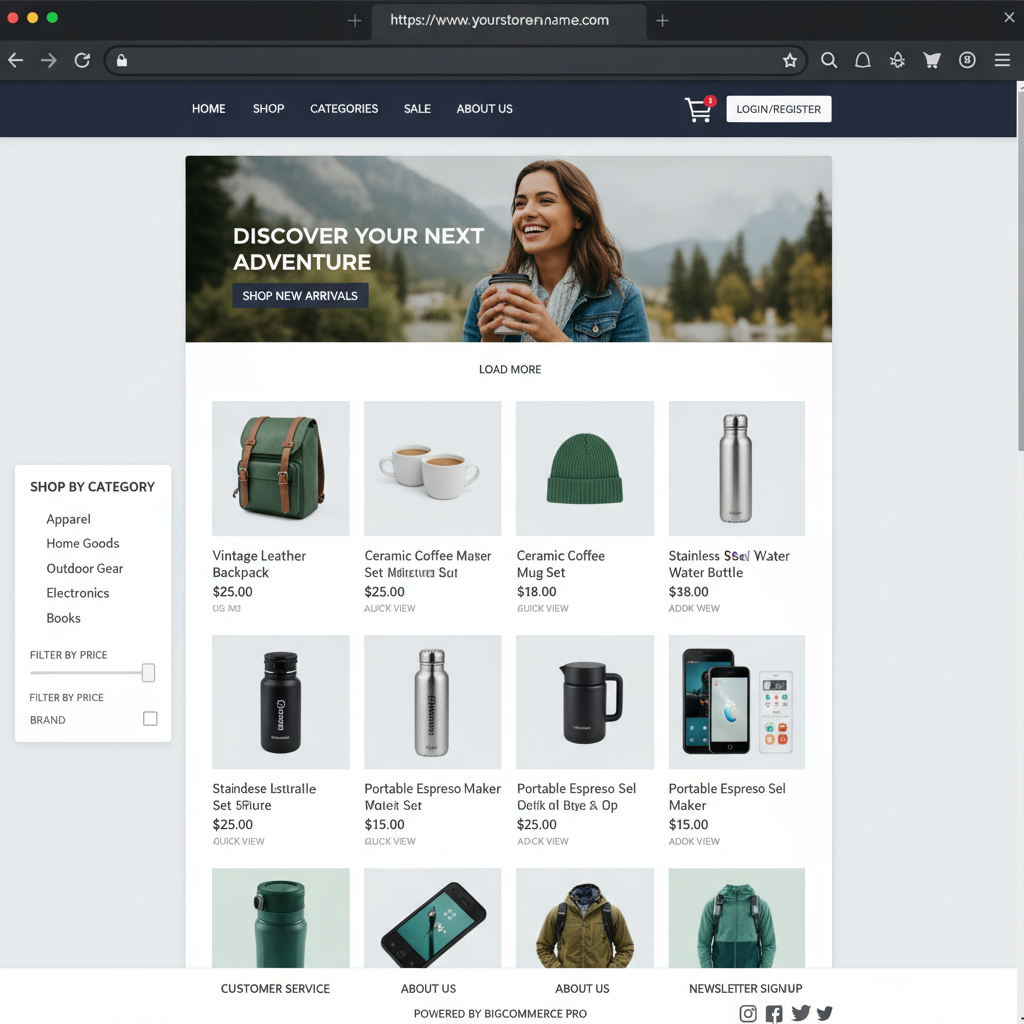Viewport: 1024px width, 1024px height.
Task: Click the Vintage Leather Backpack title
Action: 259,564
